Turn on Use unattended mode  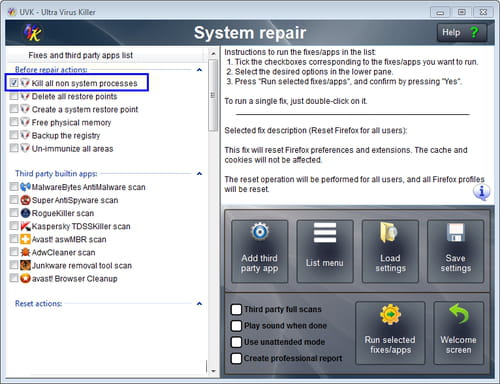[x=236, y=342]
